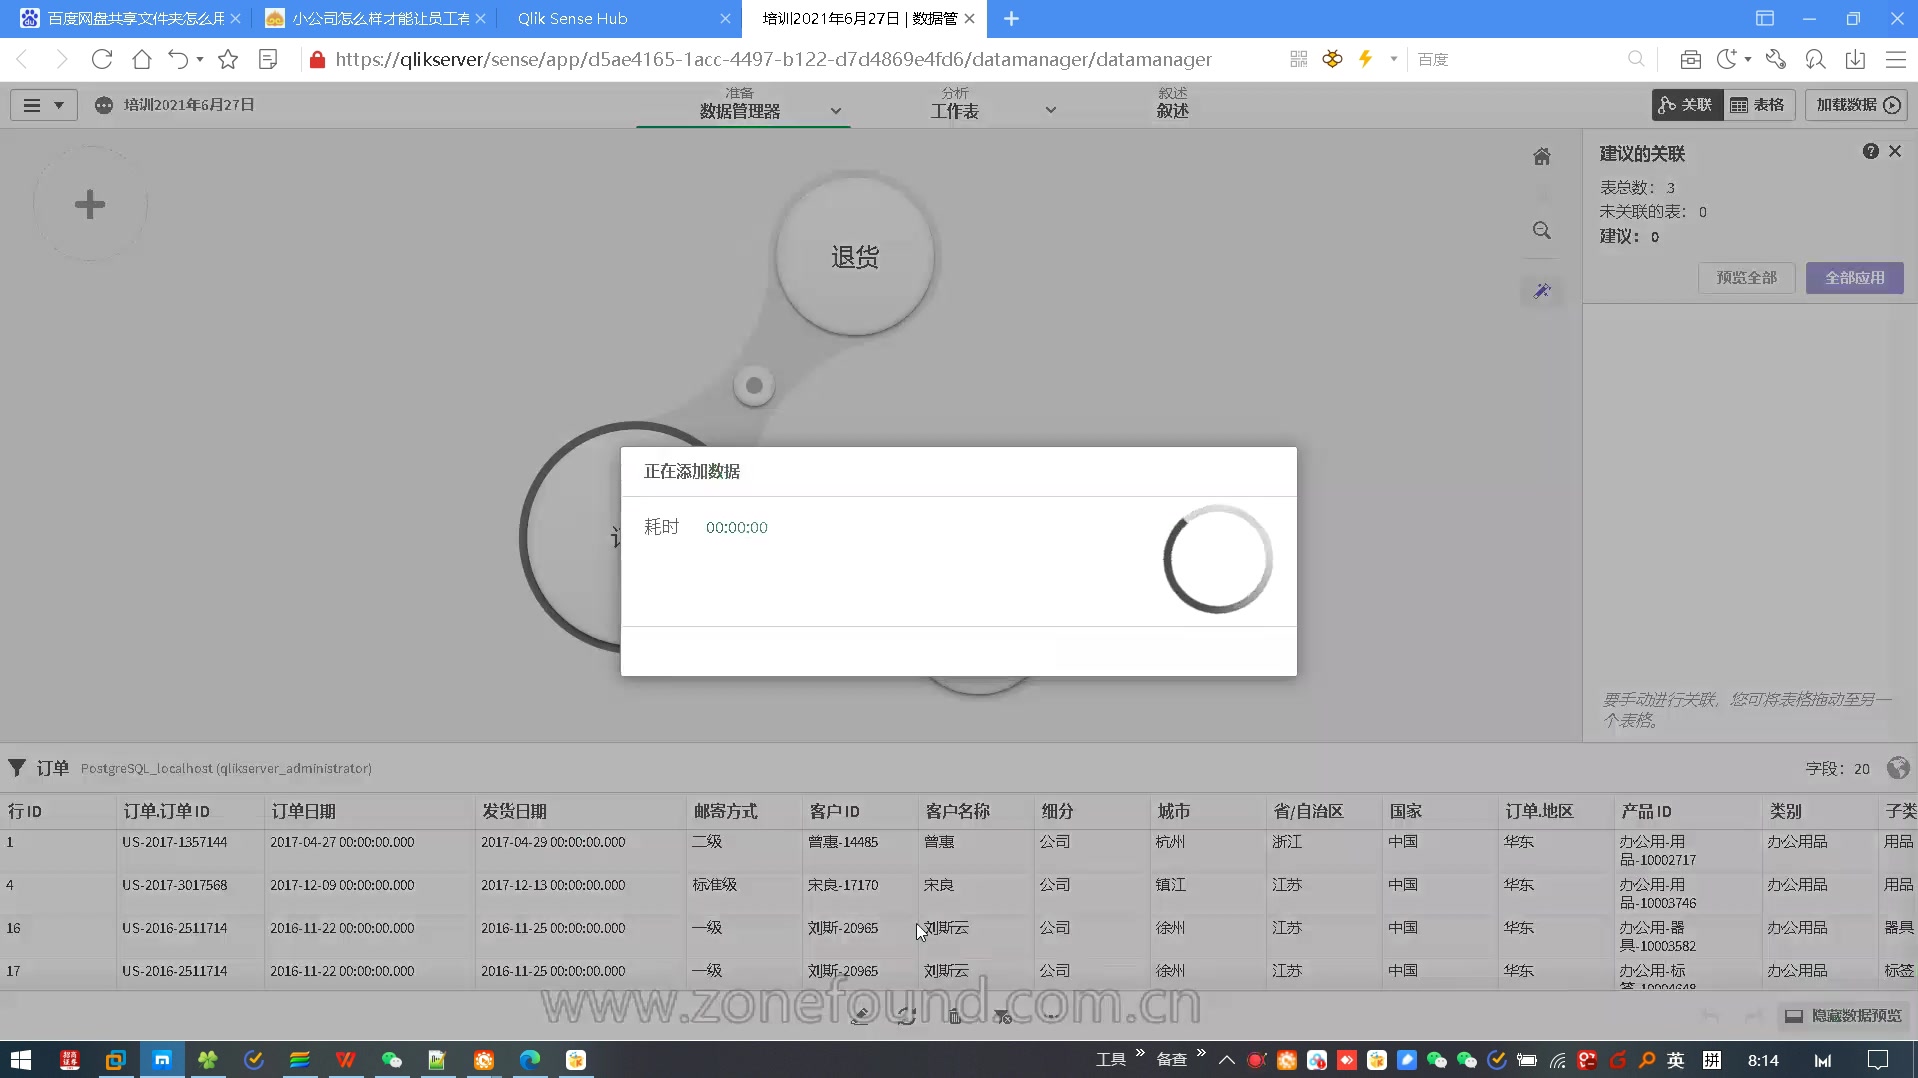Switch to the 工作表 analysis tab
The image size is (1918, 1078).
point(955,104)
